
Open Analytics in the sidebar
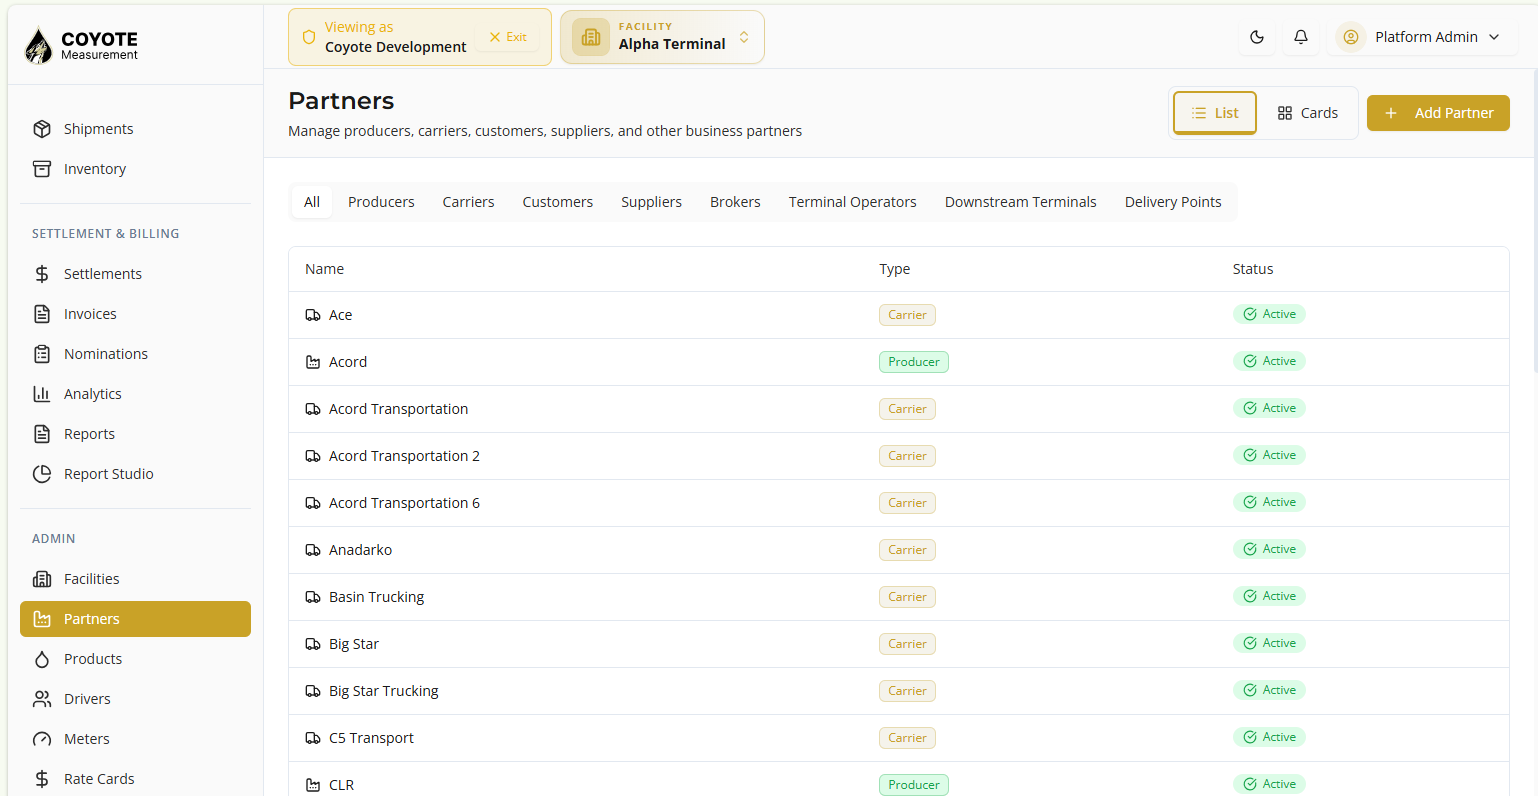[135, 394]
